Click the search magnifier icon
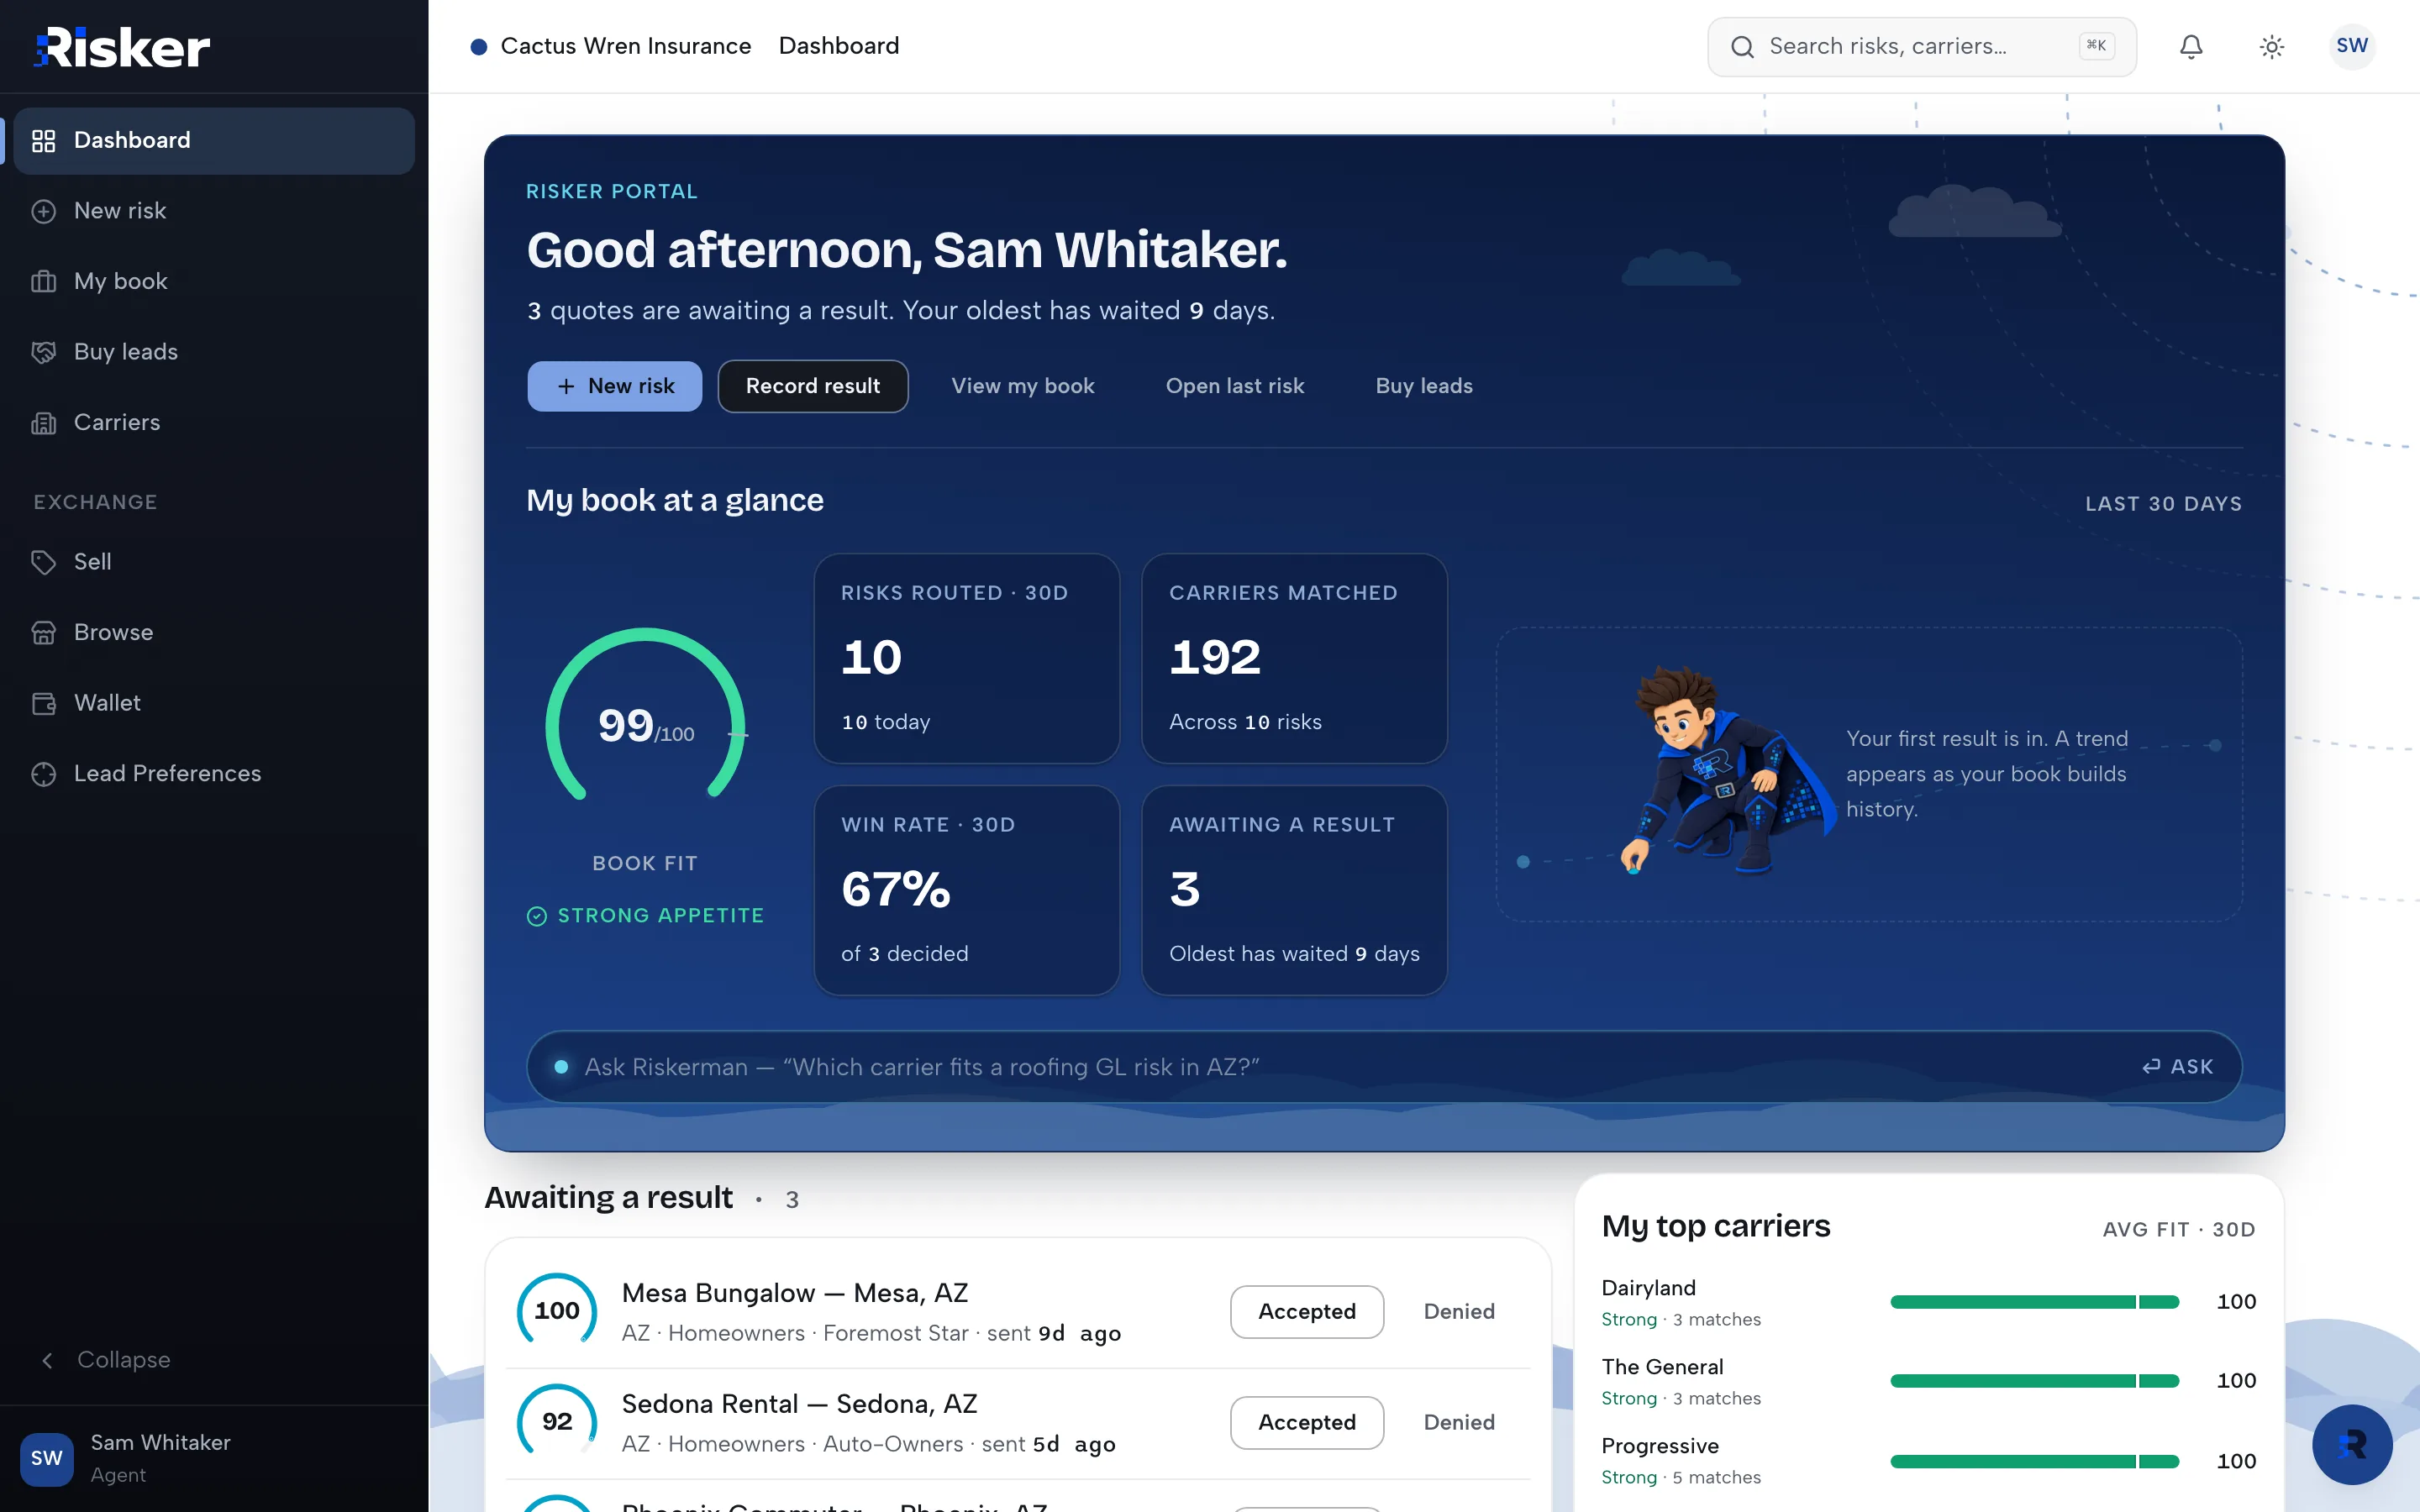The image size is (2420, 1512). click(1742, 47)
